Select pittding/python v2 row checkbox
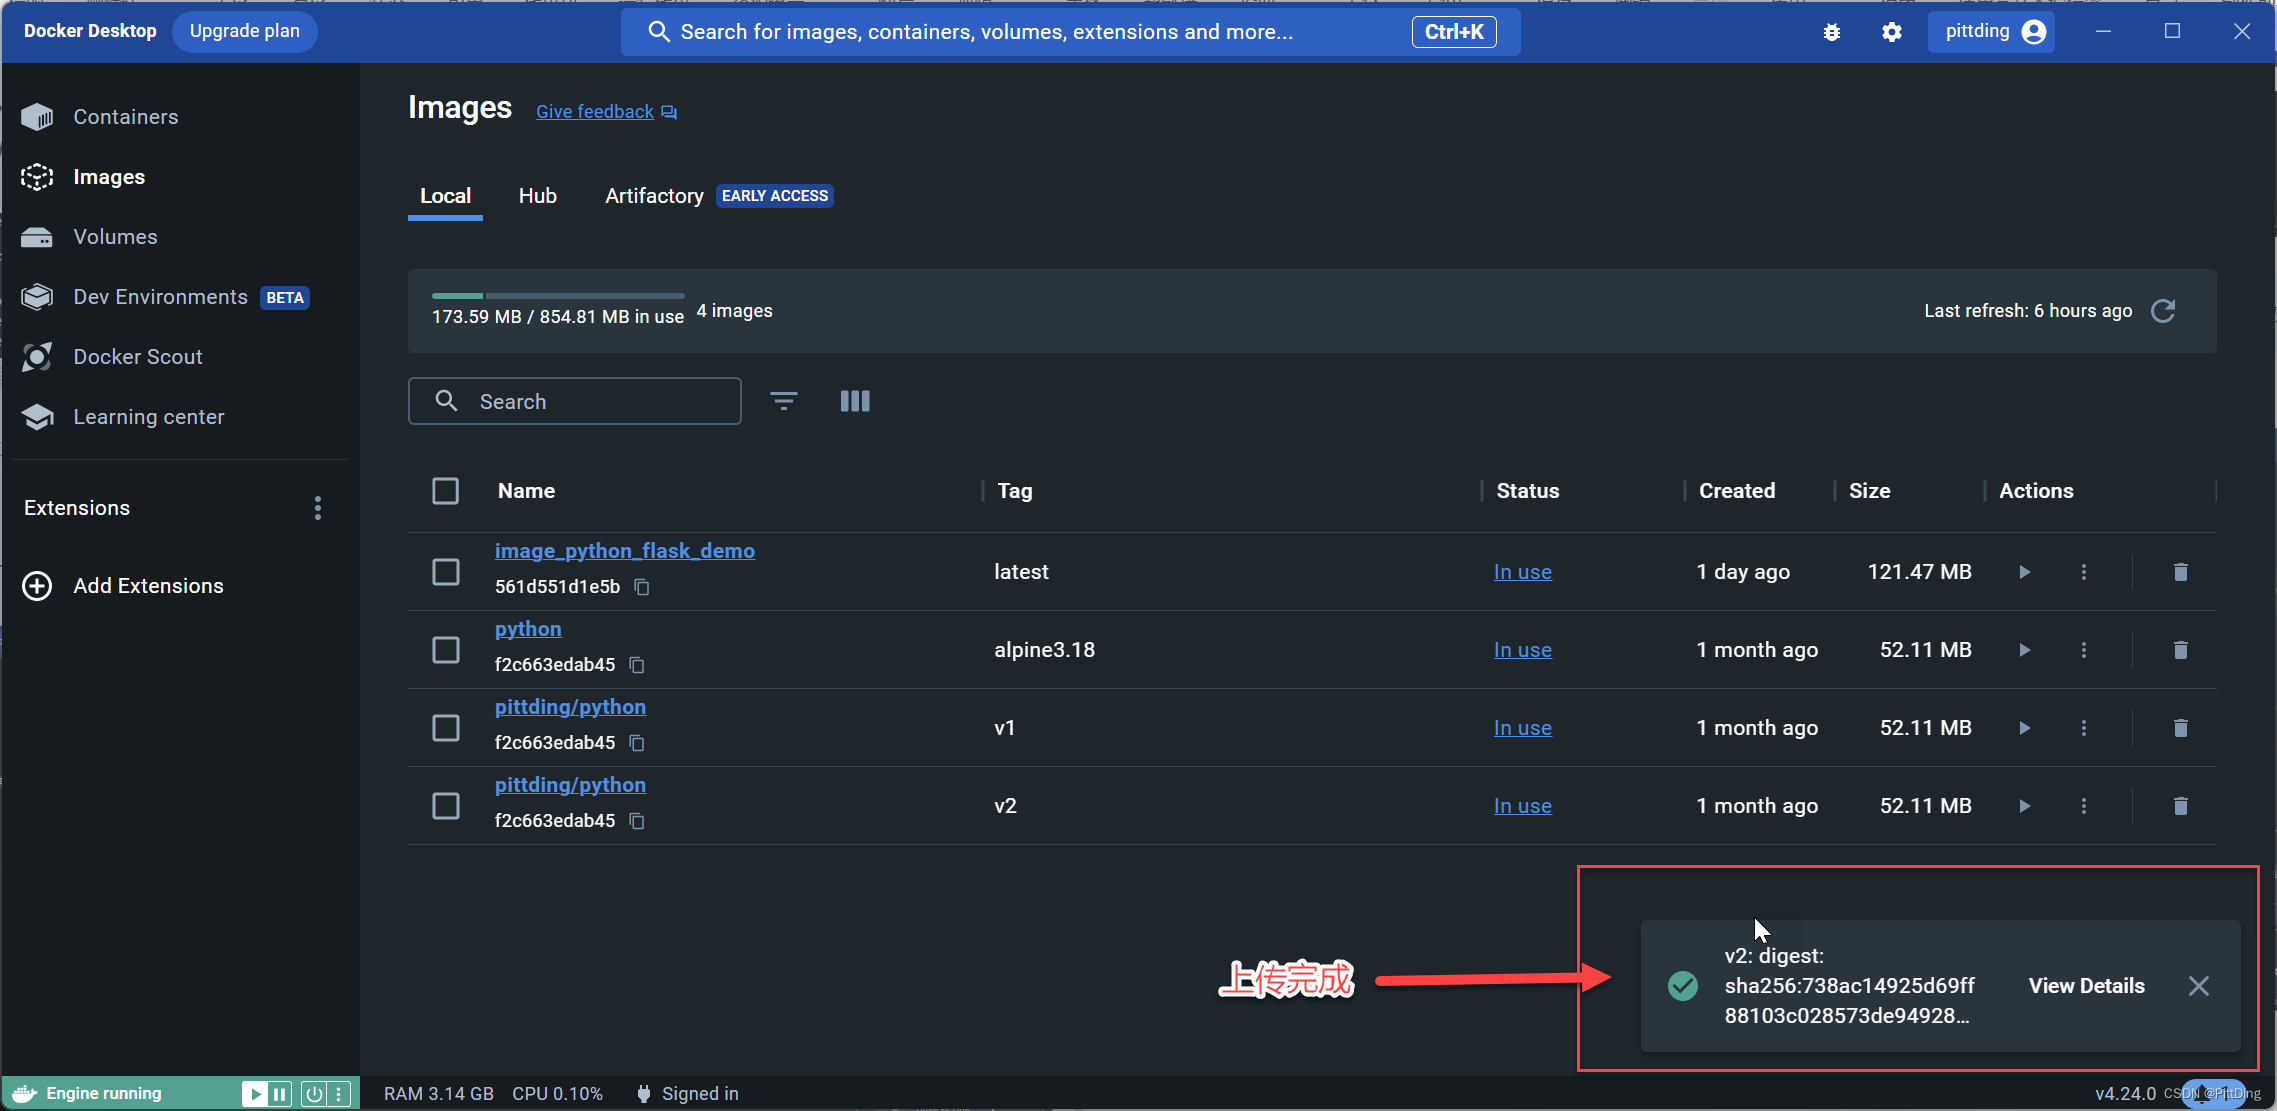The height and width of the screenshot is (1111, 2277). [x=446, y=806]
